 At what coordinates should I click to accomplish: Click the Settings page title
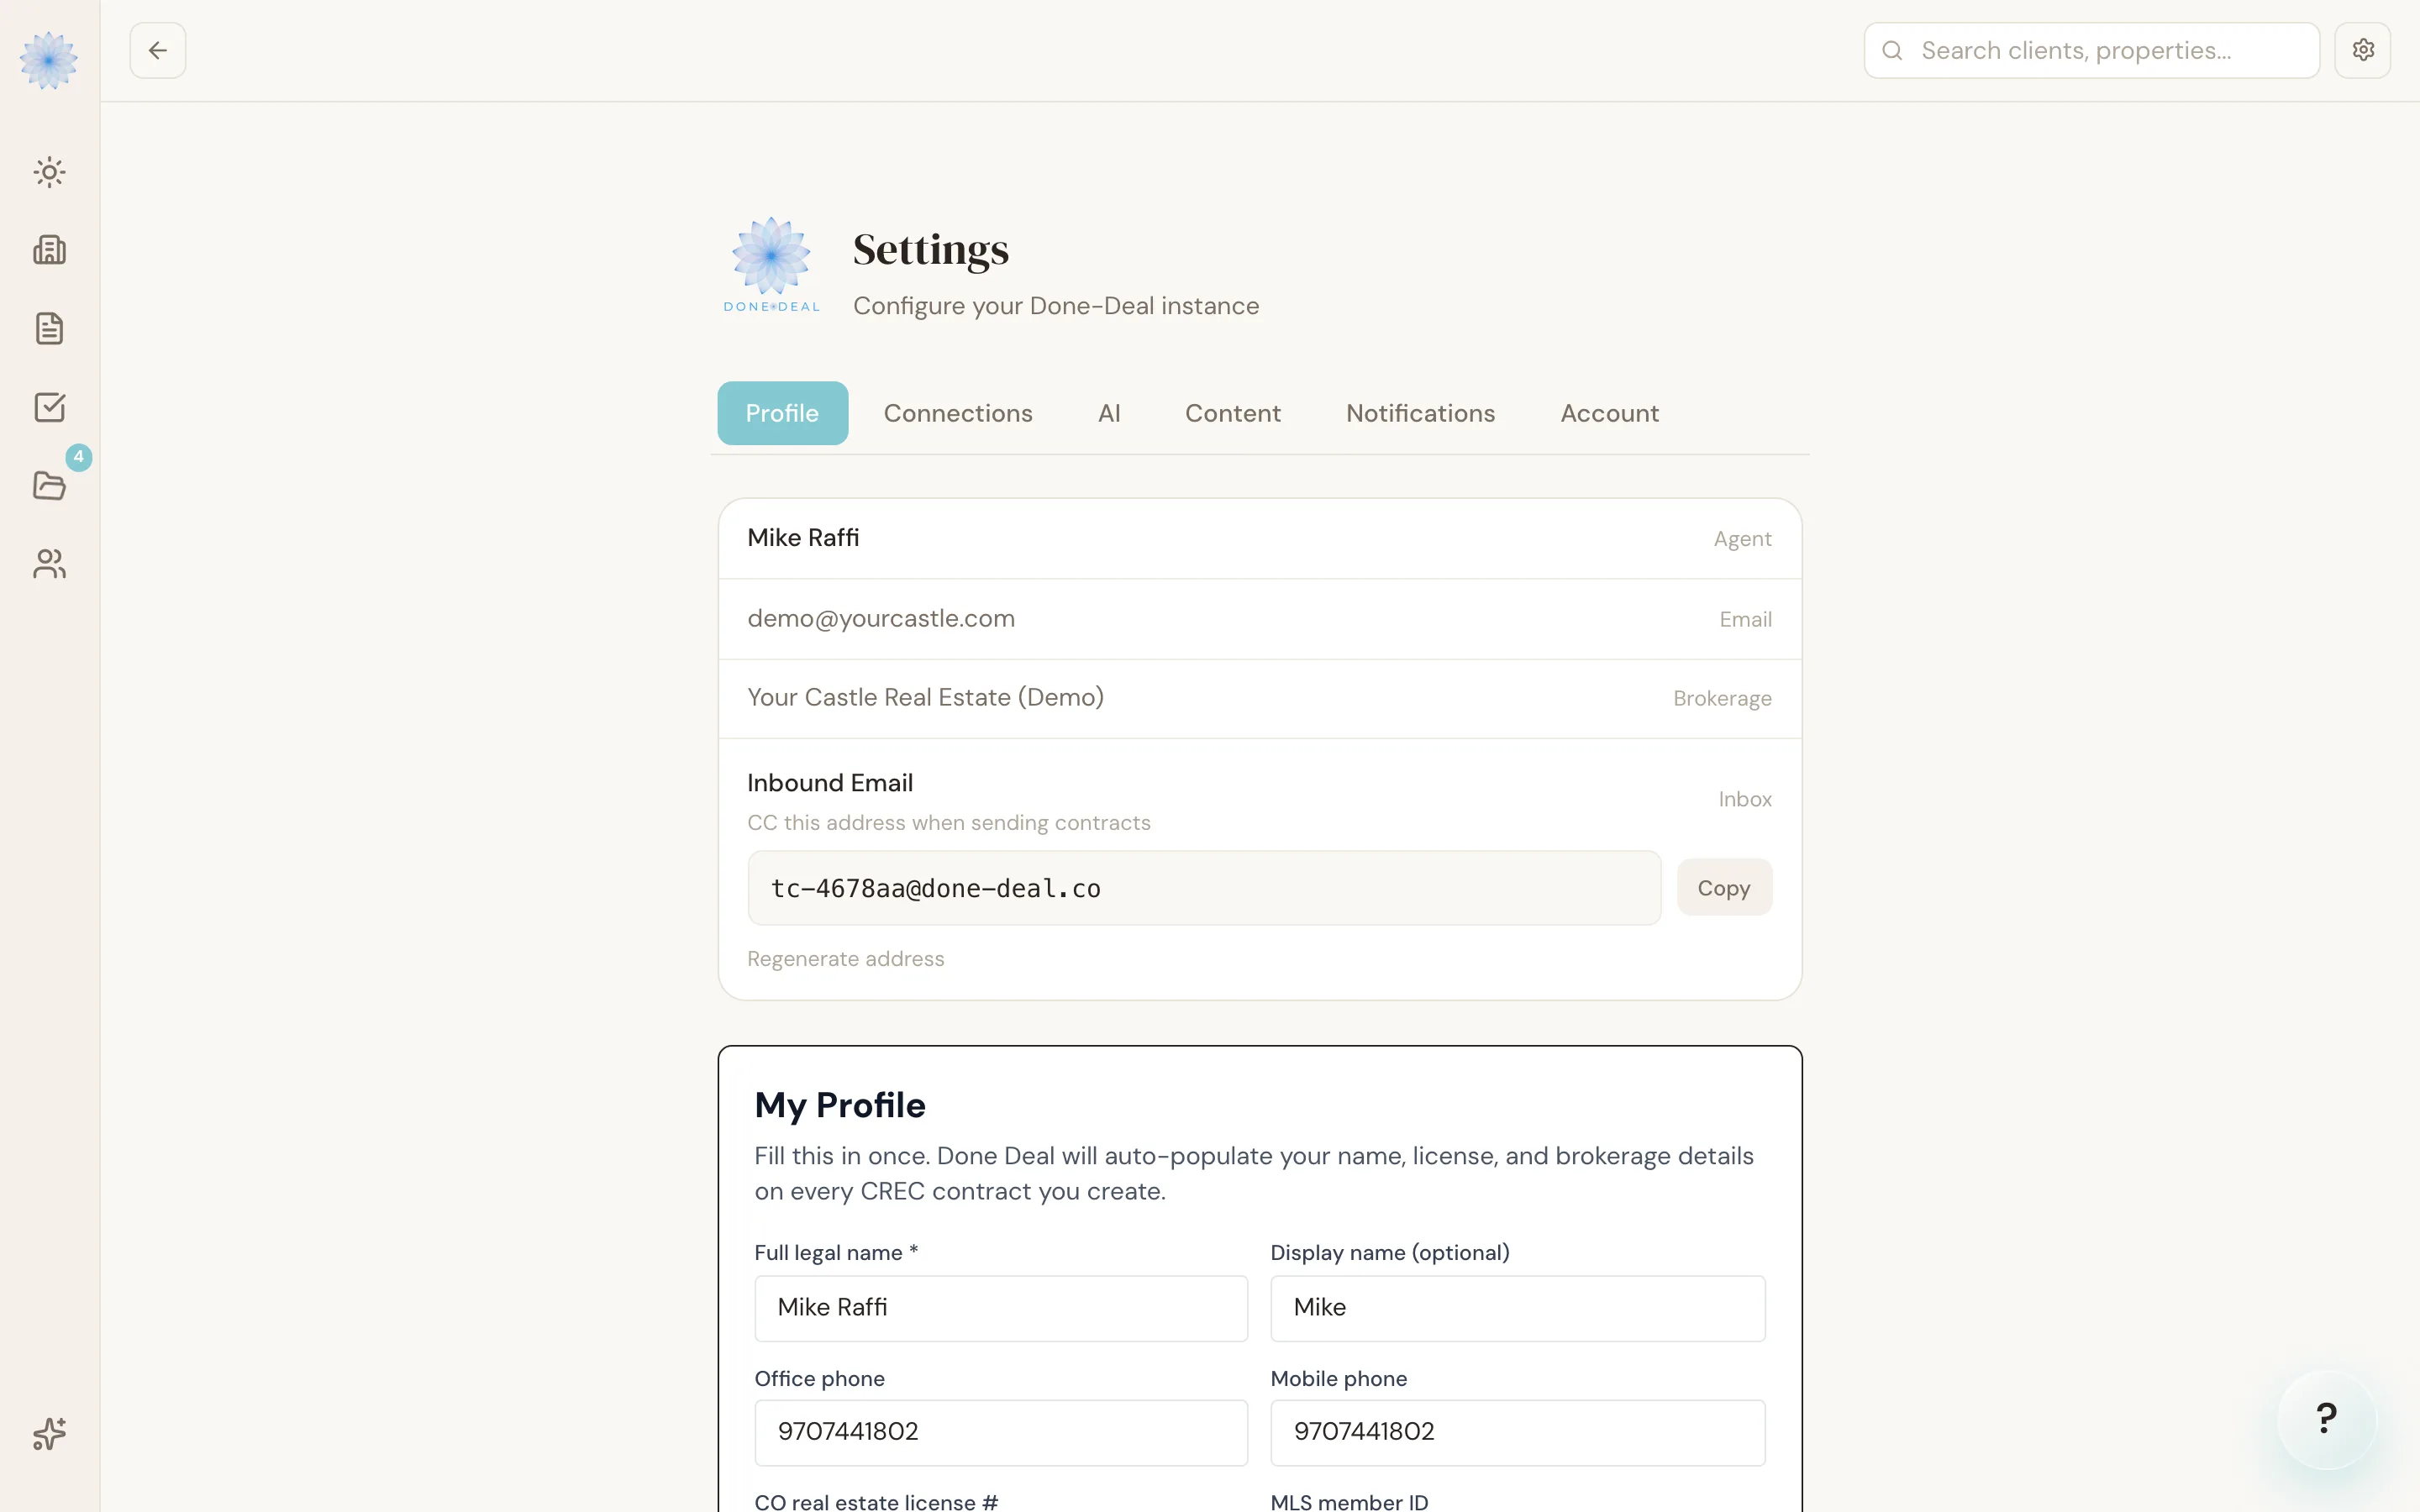tap(931, 250)
